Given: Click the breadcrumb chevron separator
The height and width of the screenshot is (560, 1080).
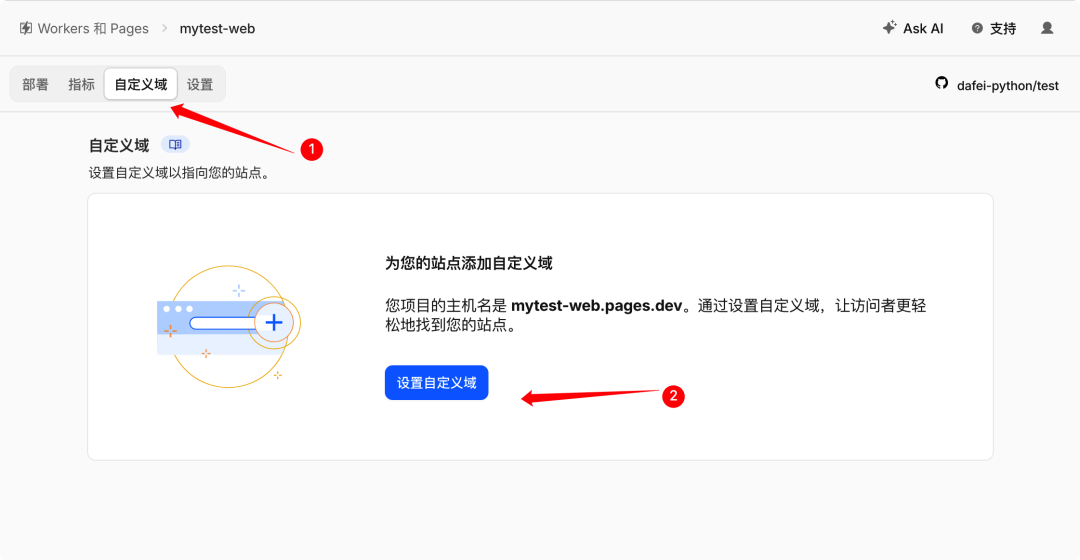Looking at the screenshot, I should (165, 28).
